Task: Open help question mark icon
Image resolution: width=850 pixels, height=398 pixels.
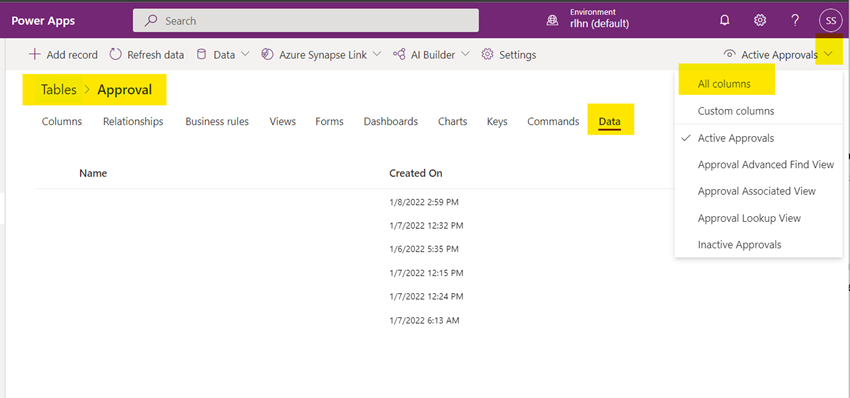Action: (x=795, y=21)
